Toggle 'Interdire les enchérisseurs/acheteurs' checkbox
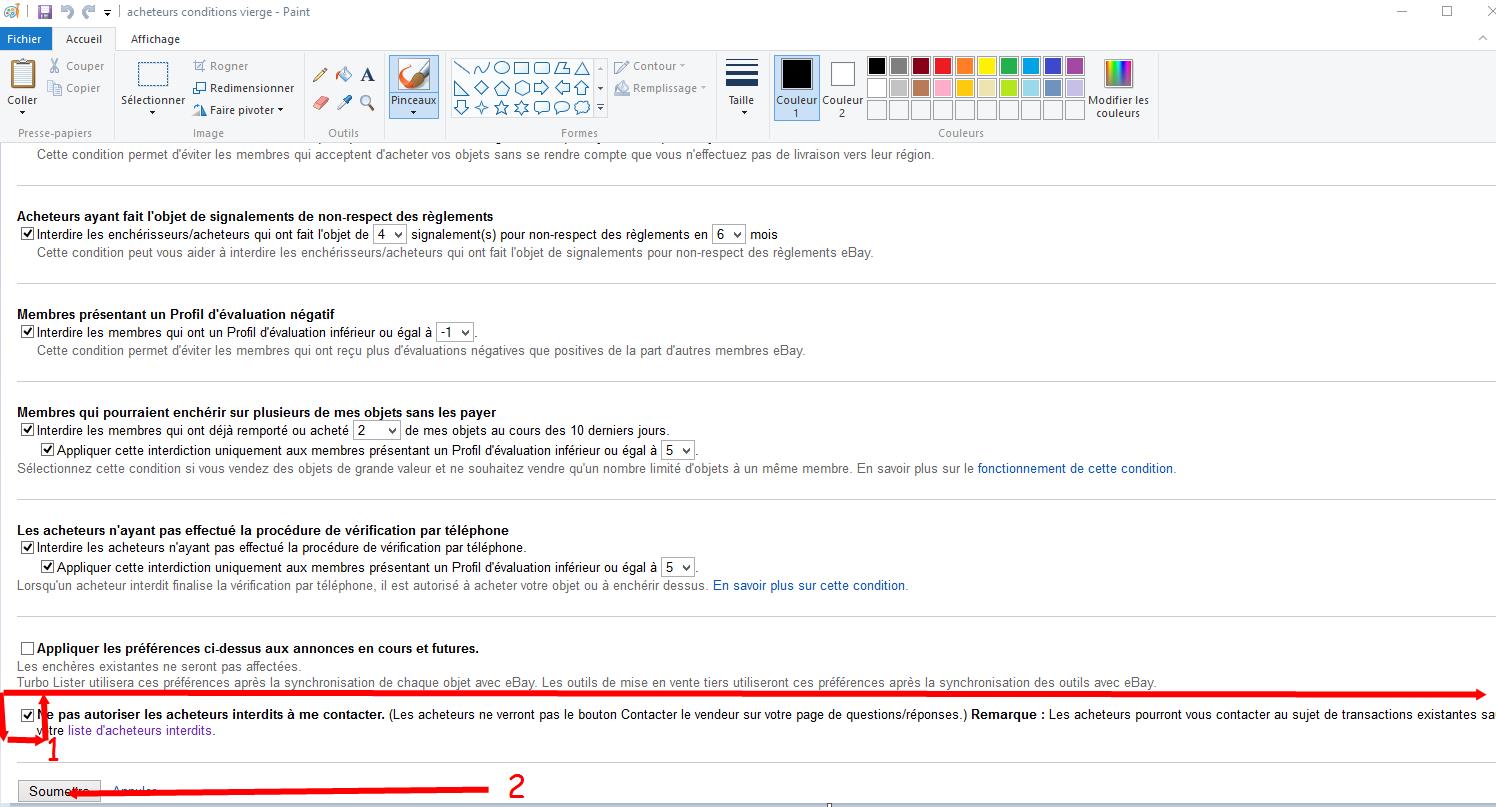This screenshot has height=807, width=1496. pos(27,234)
